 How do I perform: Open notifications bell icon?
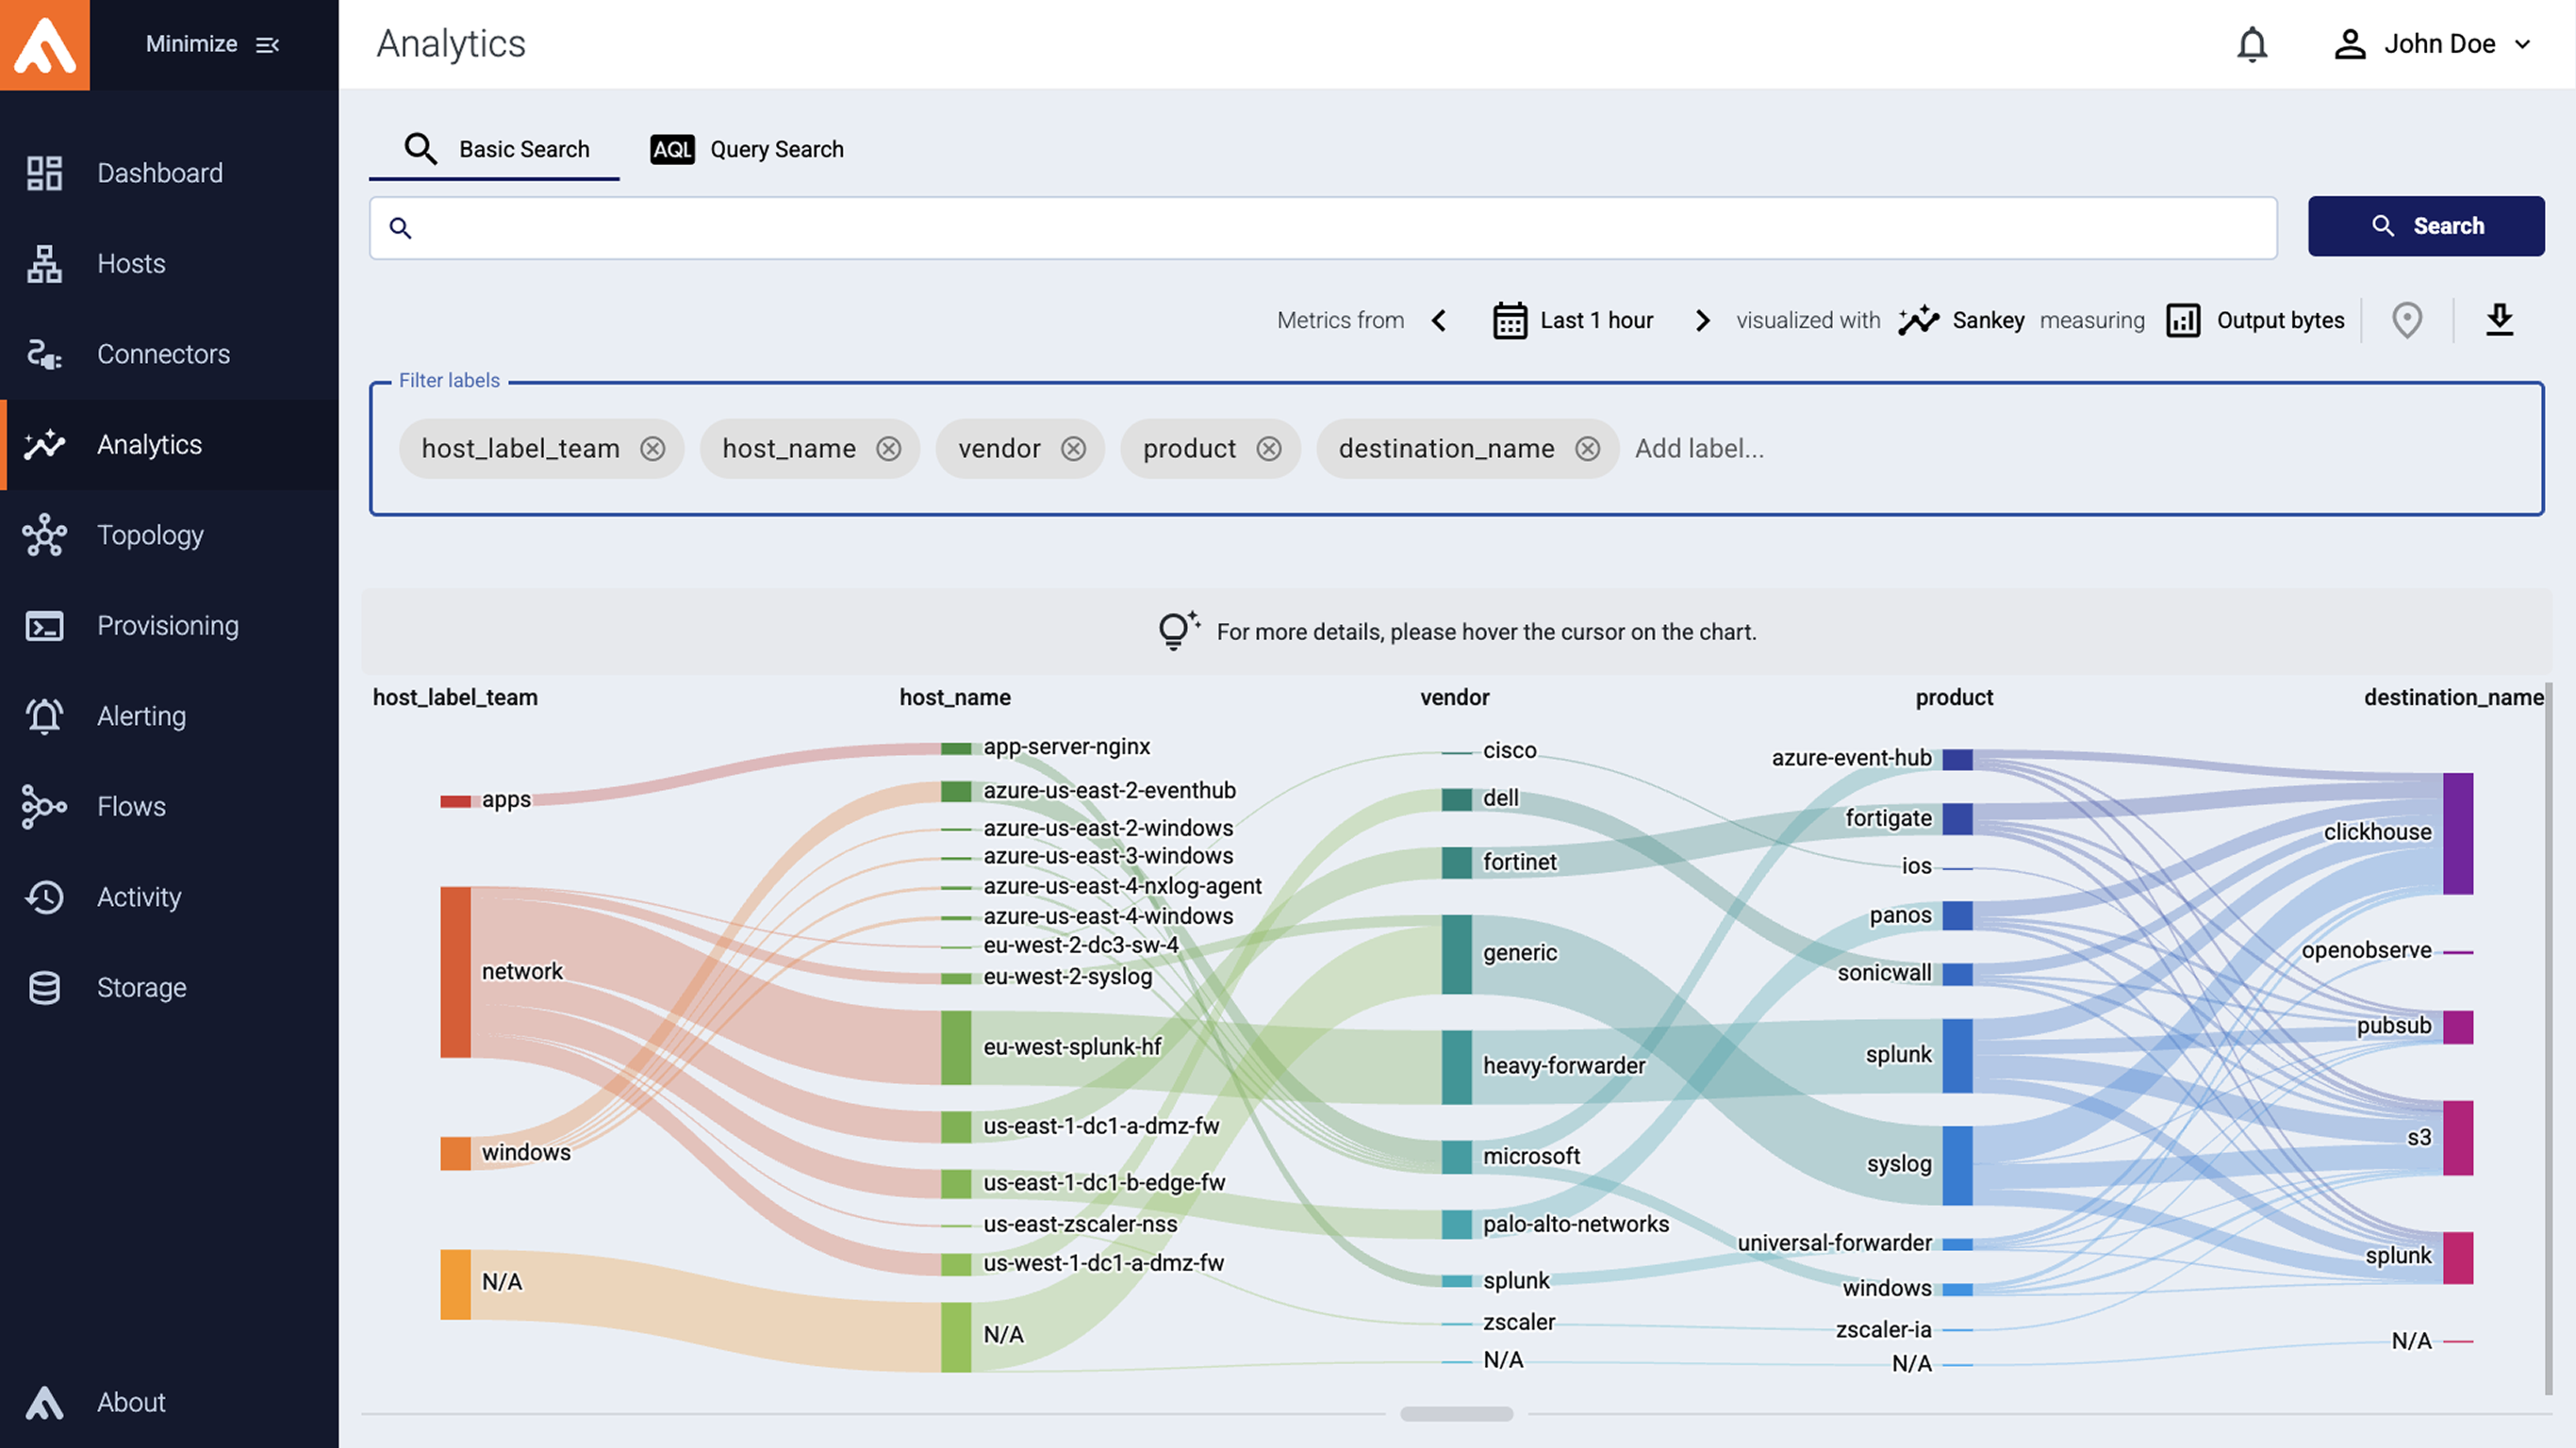[2251, 44]
